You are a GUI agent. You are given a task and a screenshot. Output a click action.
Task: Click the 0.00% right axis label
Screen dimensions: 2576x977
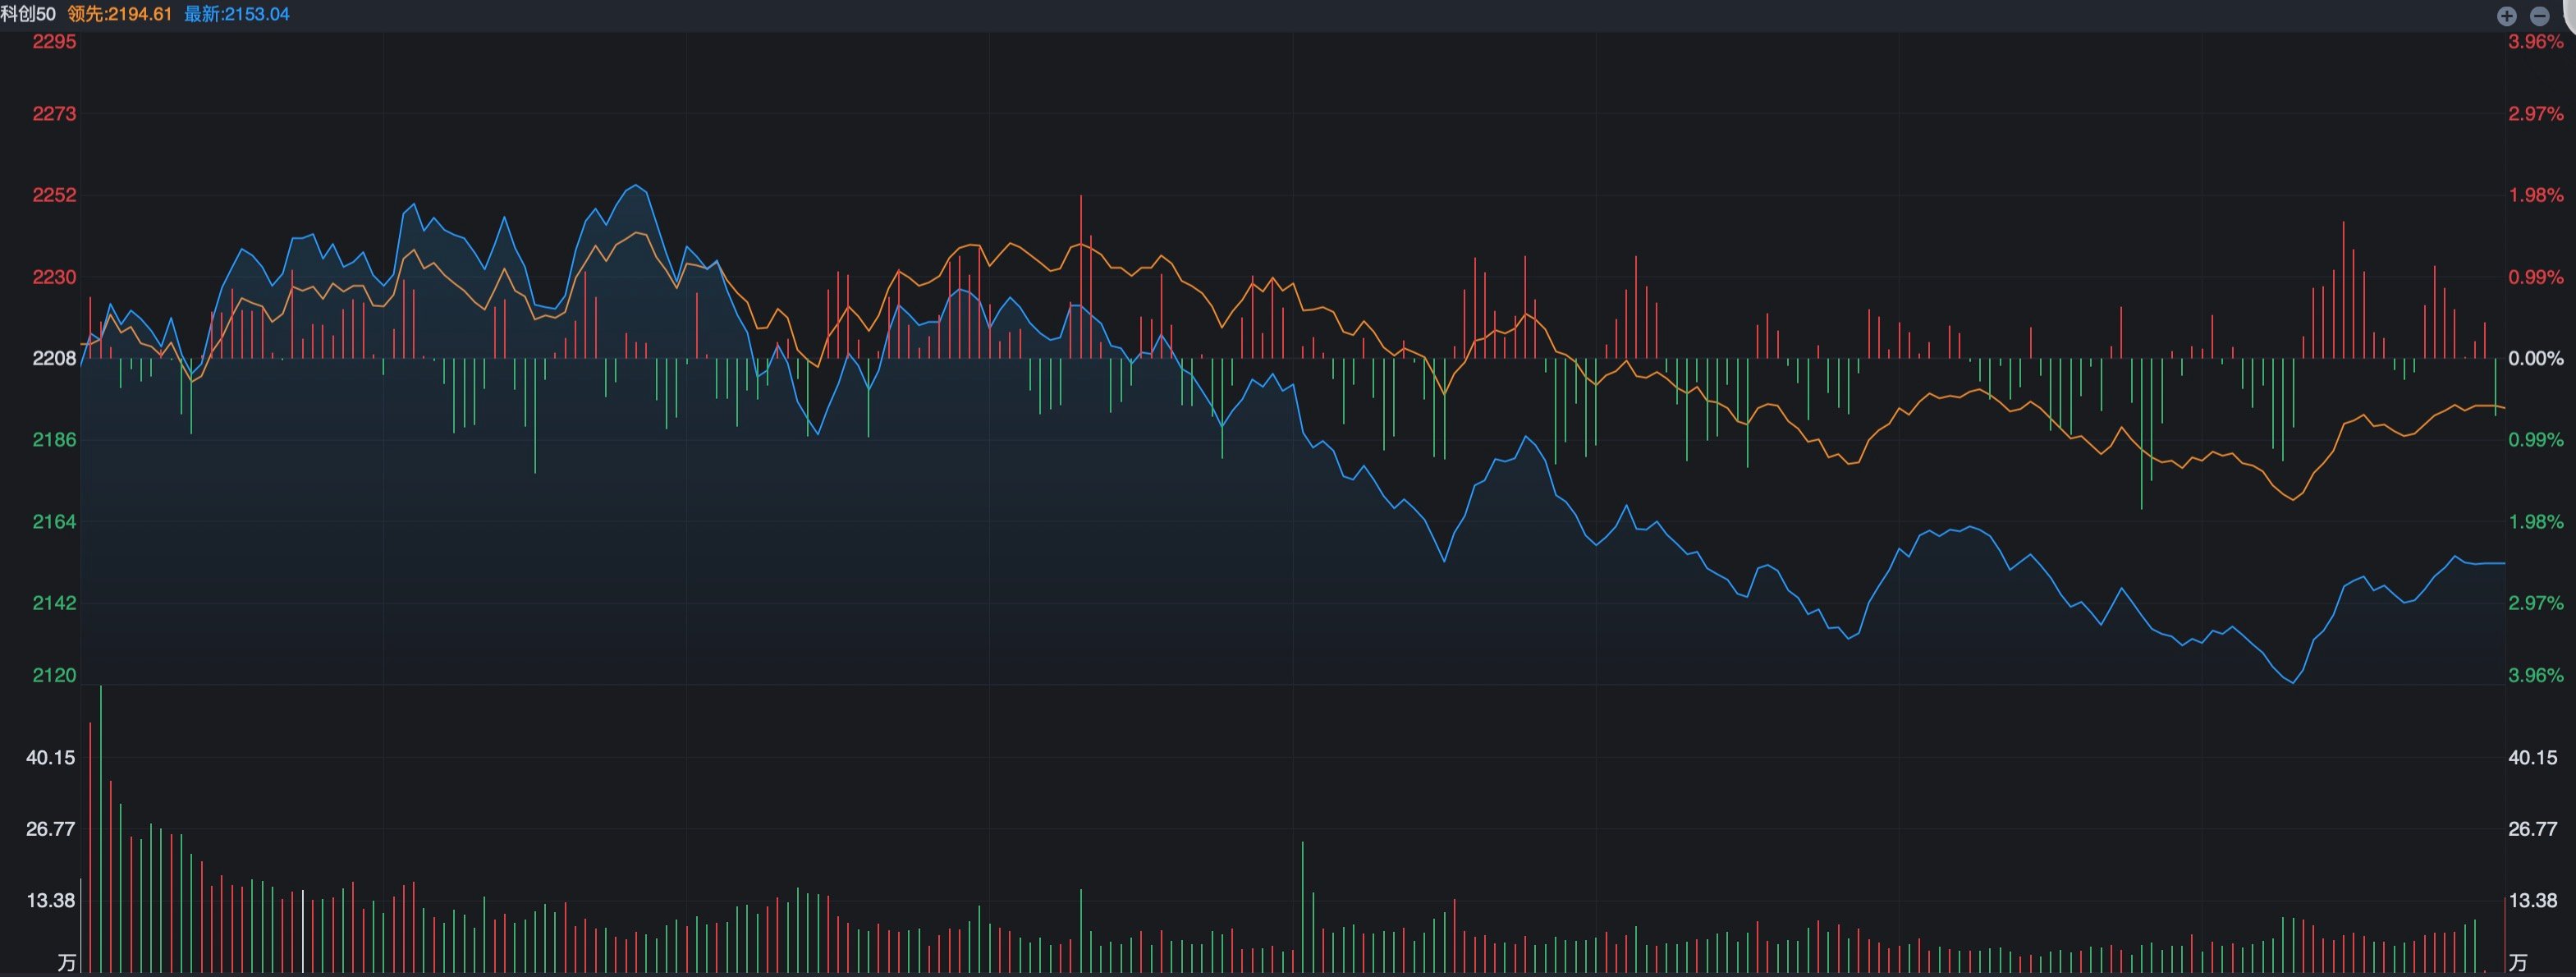tap(2536, 358)
